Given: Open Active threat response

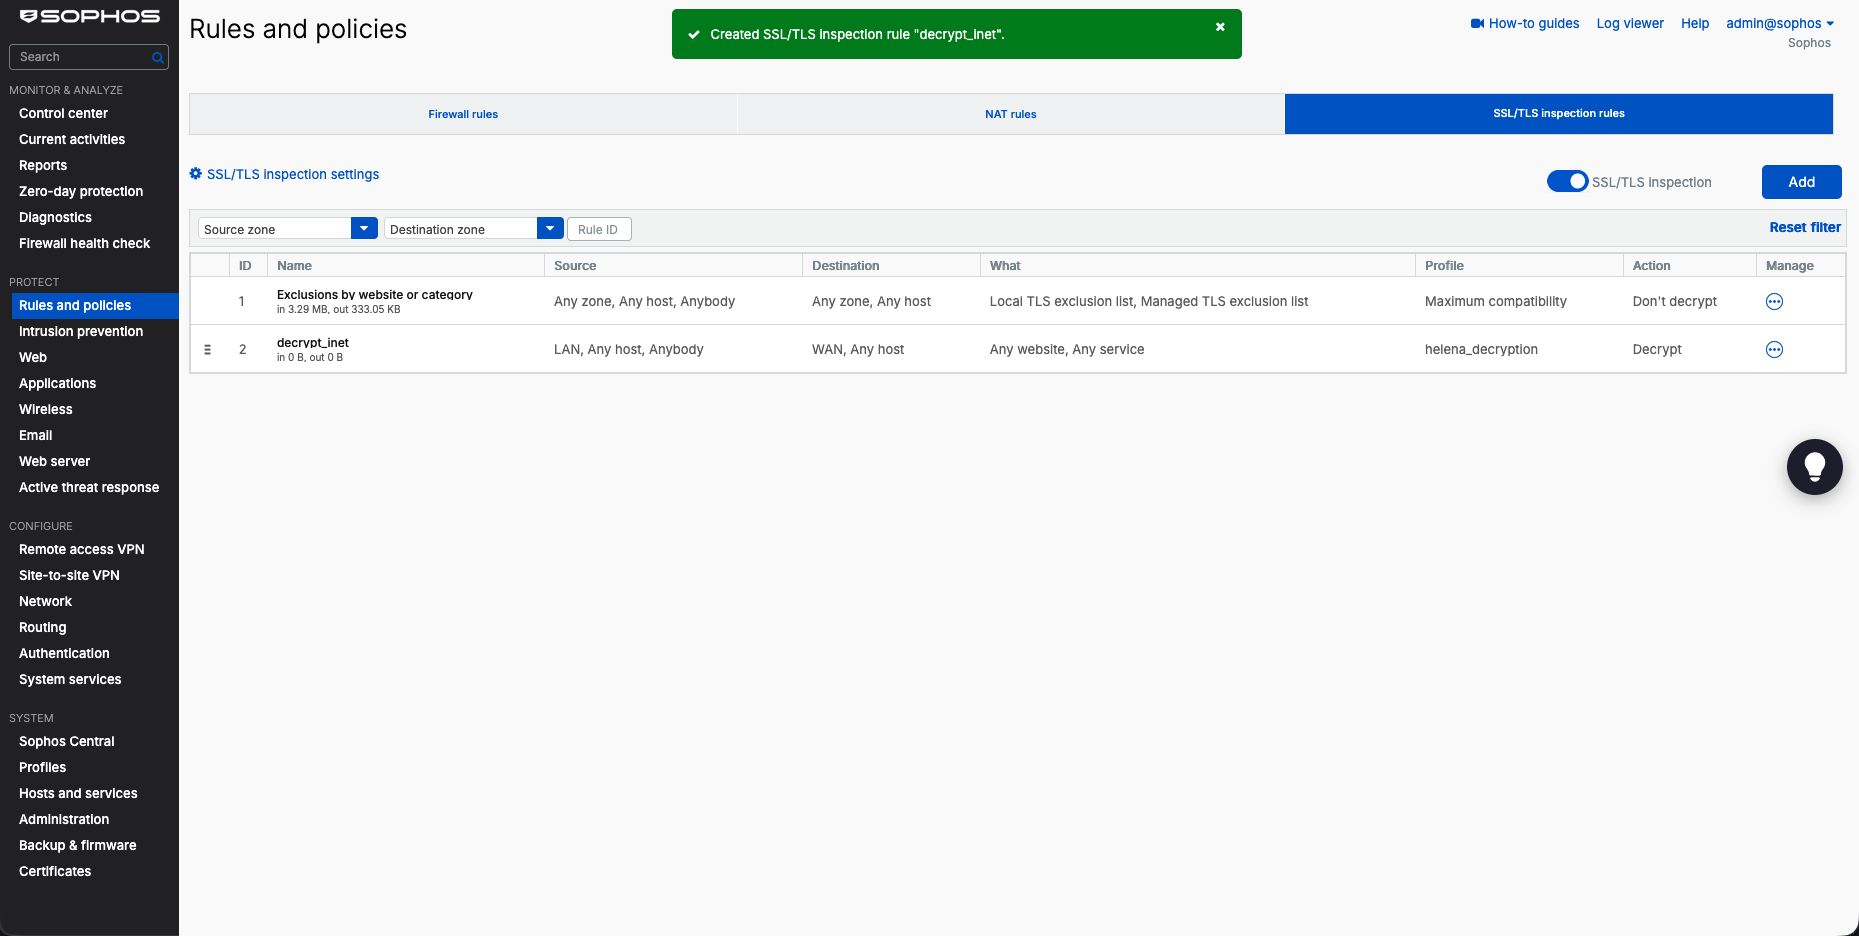Looking at the screenshot, I should point(89,487).
